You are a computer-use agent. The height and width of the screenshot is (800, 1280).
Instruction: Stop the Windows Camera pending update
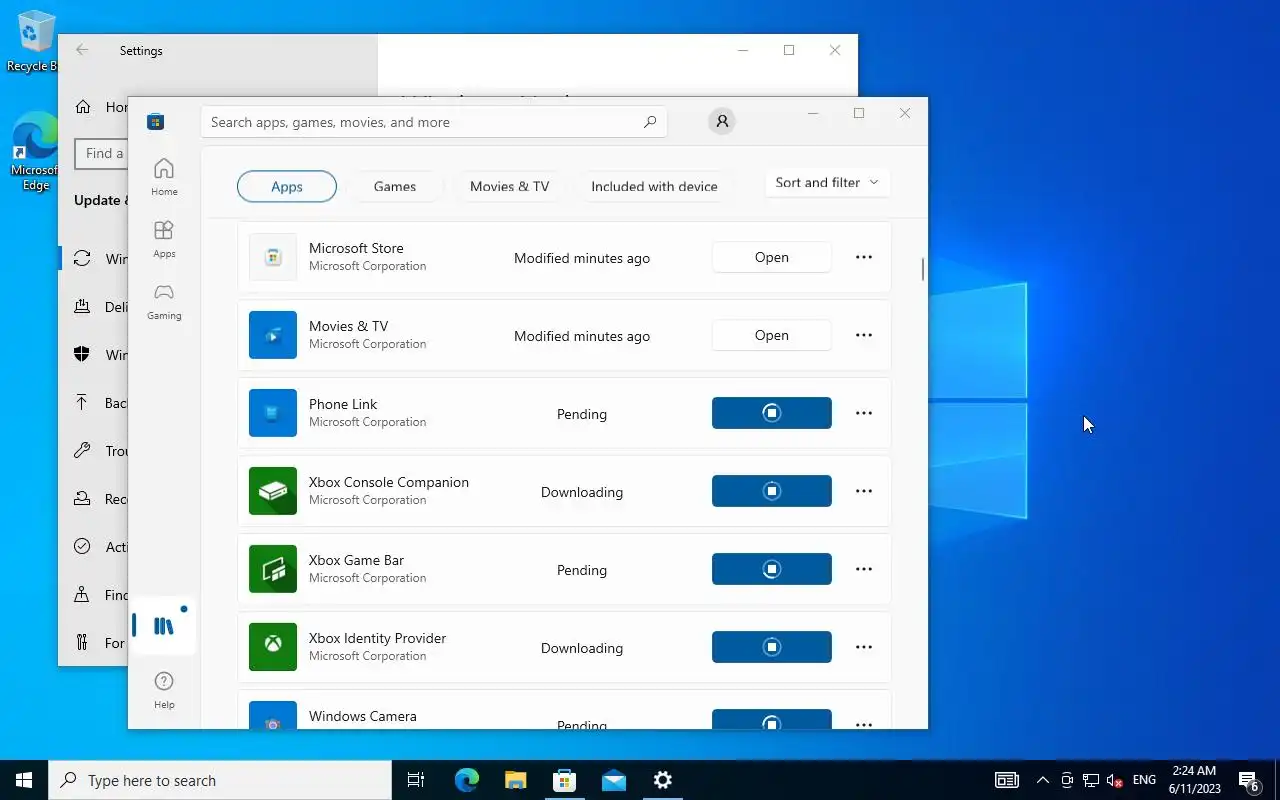click(x=772, y=719)
